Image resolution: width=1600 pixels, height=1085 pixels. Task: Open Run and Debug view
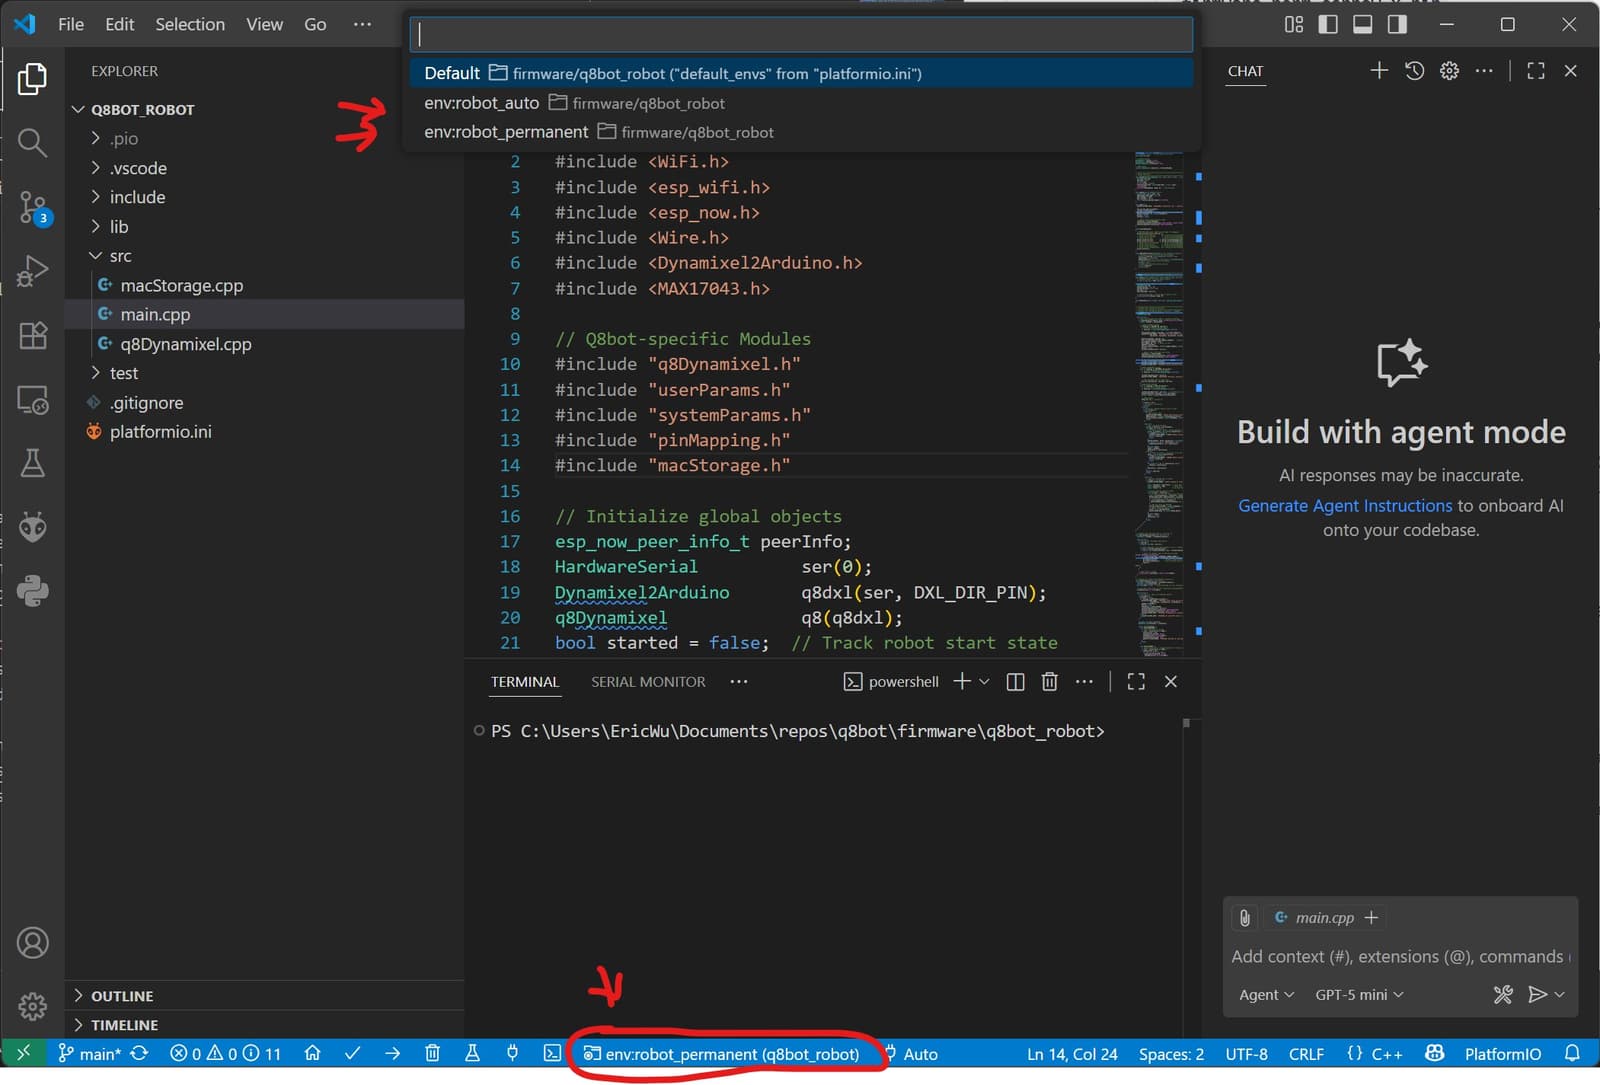[x=32, y=271]
